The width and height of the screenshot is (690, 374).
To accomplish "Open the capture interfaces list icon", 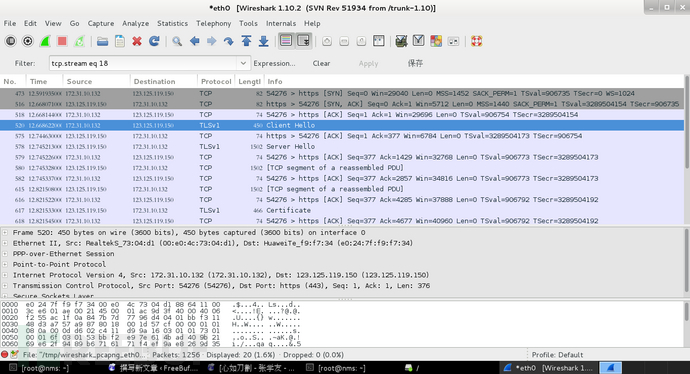I will [11, 41].
